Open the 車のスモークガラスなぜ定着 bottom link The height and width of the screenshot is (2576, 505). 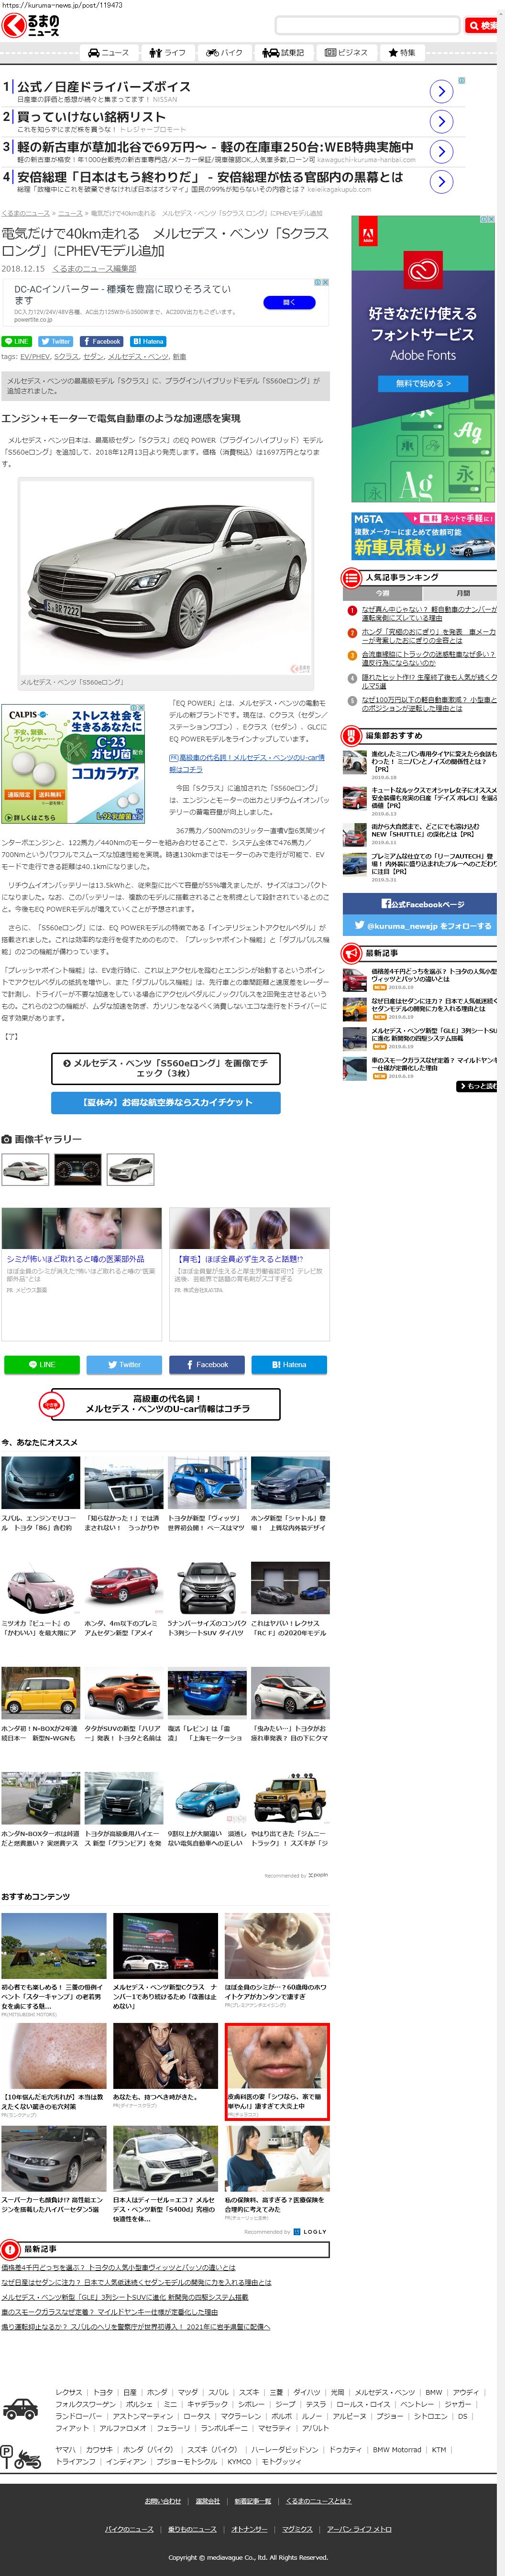tap(109, 2311)
